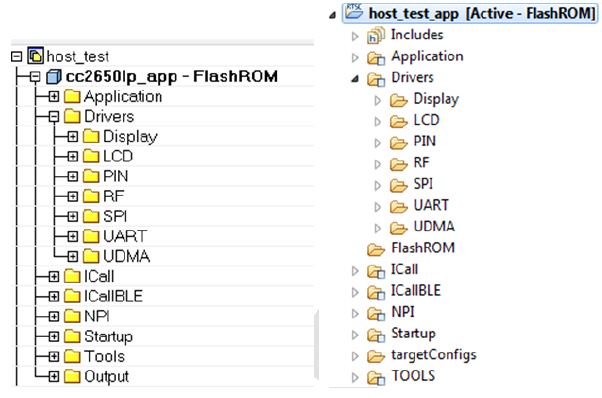Viewport: 602px width, 398px height.
Task: Click Display folder icon in host_test_app tree
Action: (399, 100)
